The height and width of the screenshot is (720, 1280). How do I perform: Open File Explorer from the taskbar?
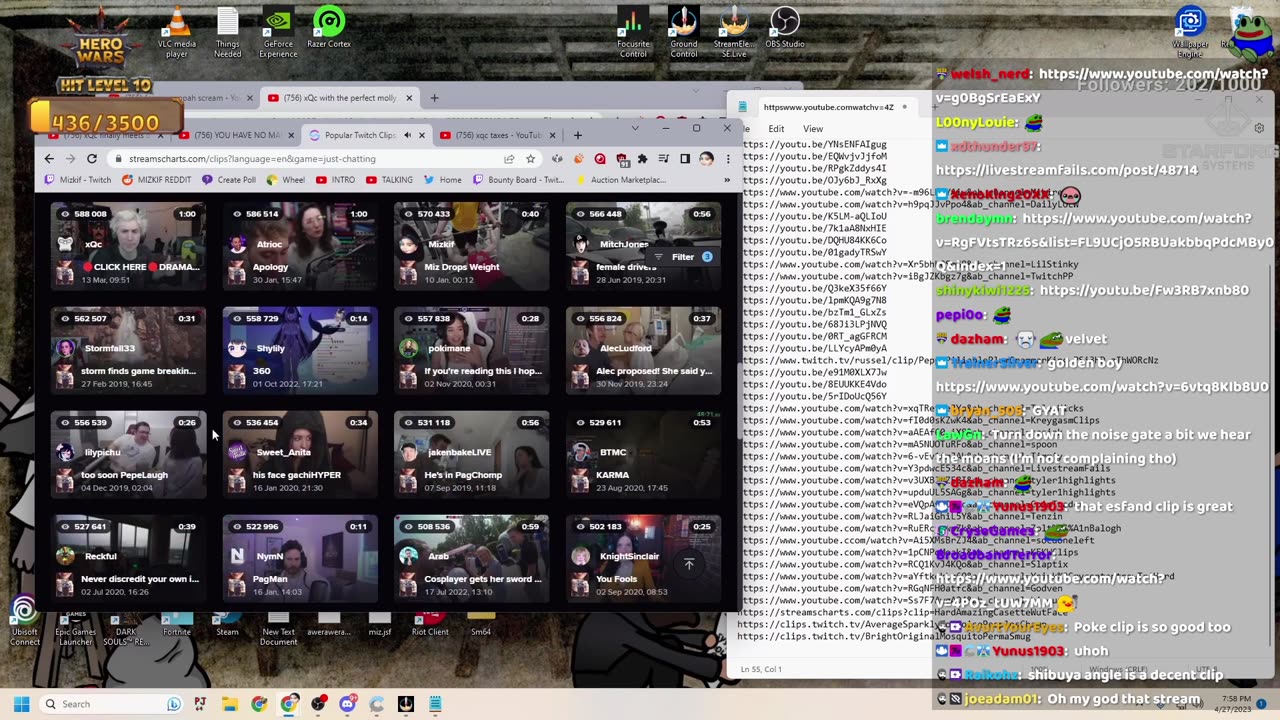[229, 704]
